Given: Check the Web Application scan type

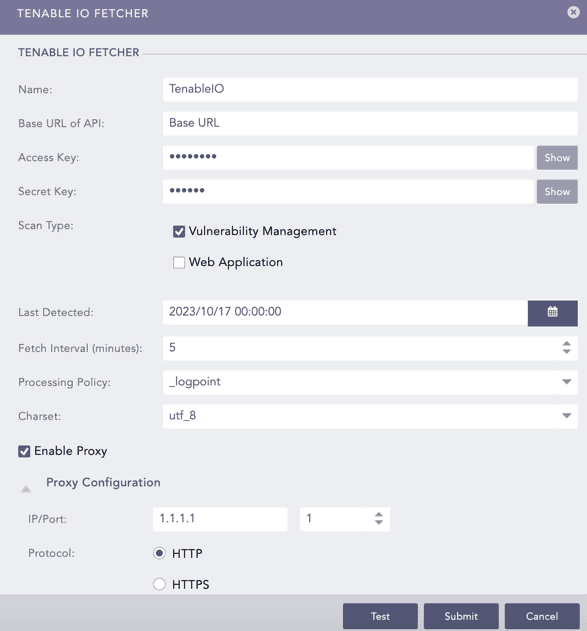Looking at the screenshot, I should 179,262.
